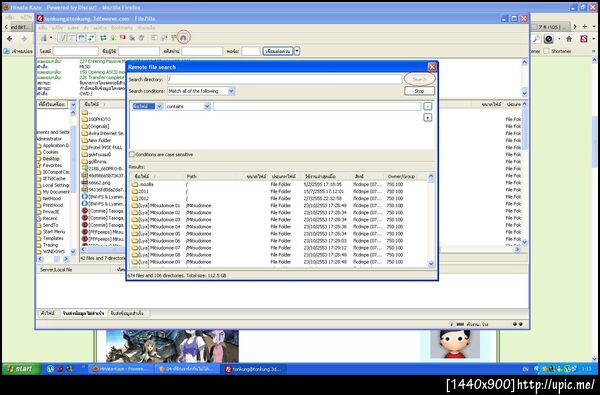
Task: Select 100PHOTO folder in local file list
Action: coord(96,119)
